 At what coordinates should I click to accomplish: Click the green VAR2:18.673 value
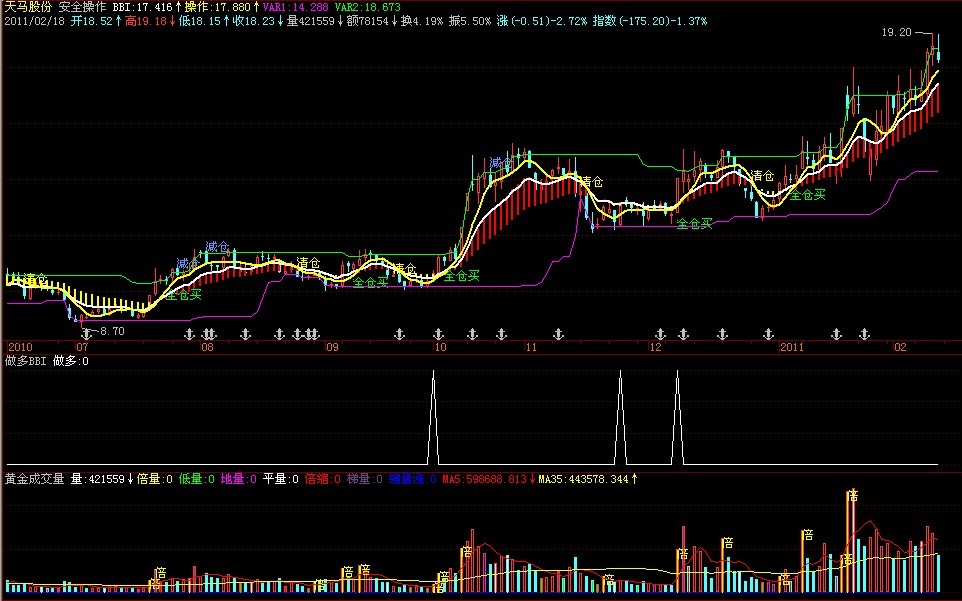[367, 7]
